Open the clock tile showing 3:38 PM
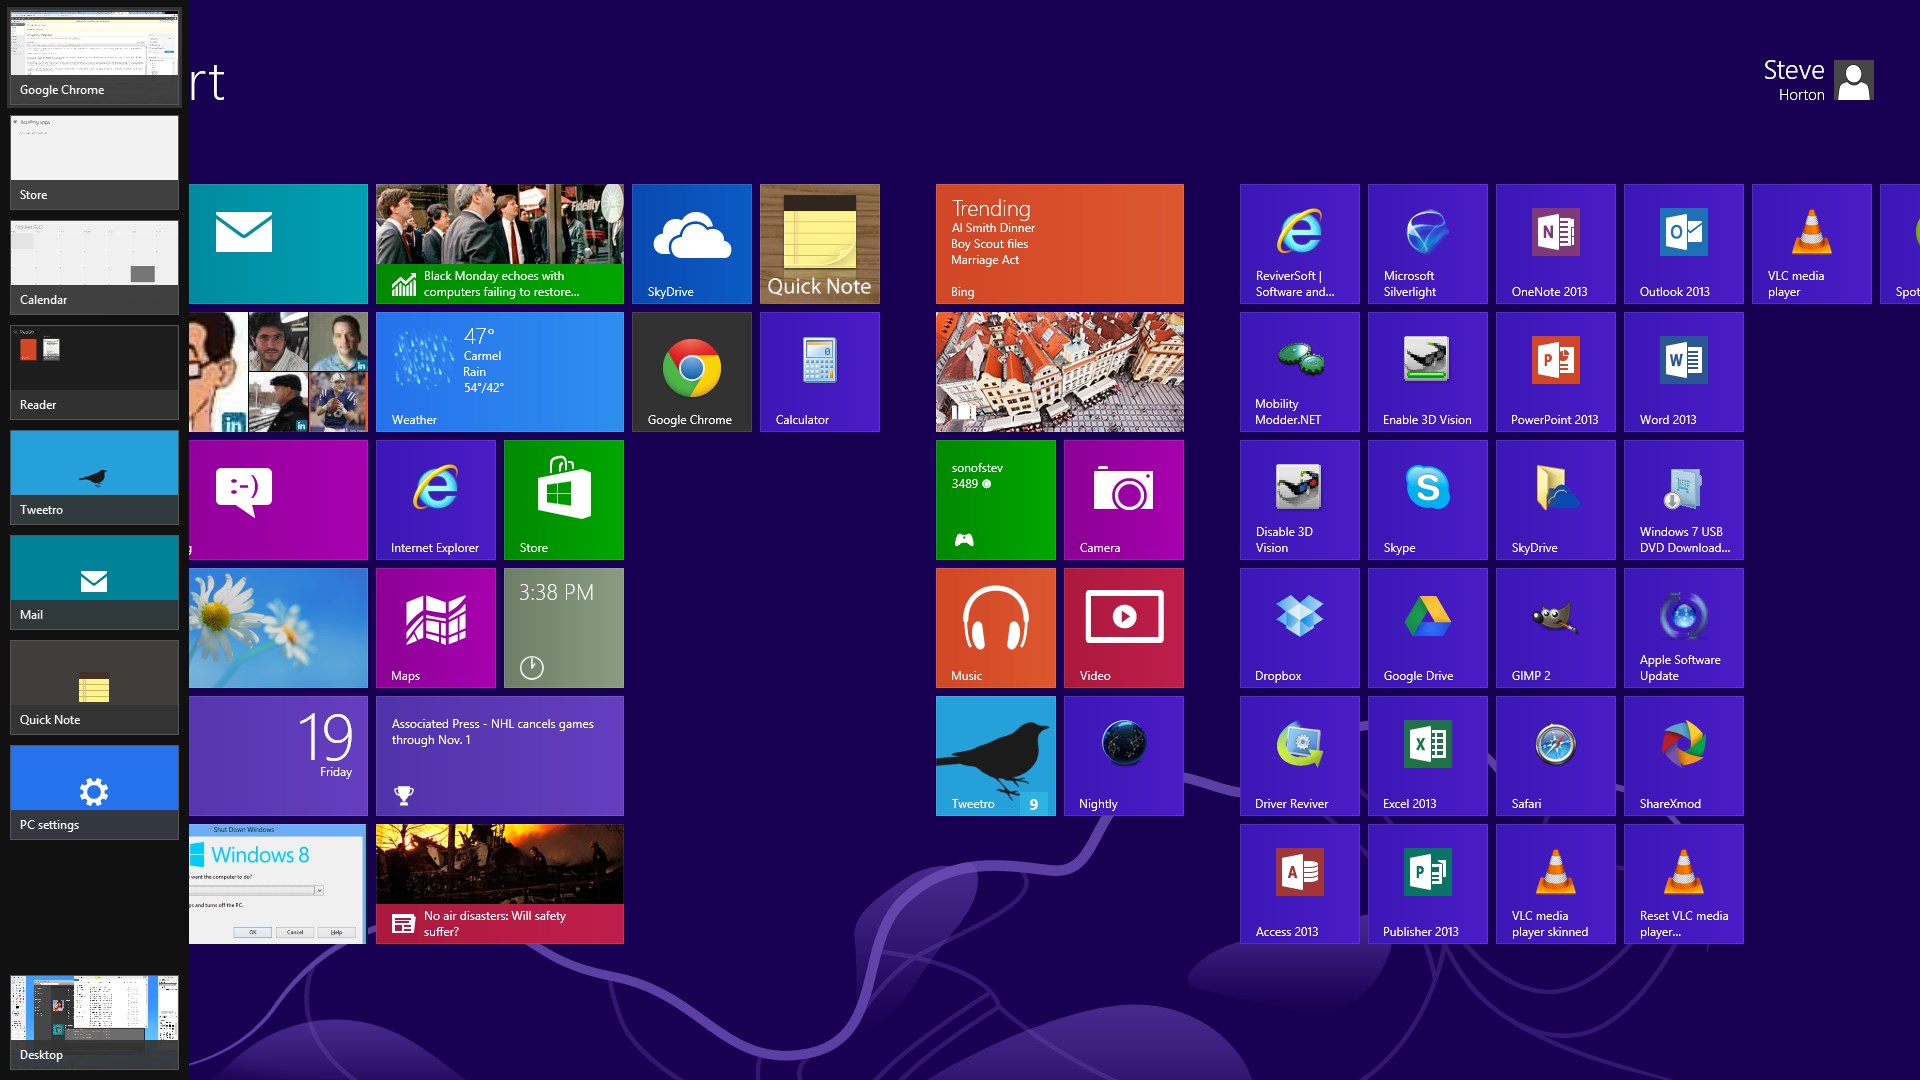The height and width of the screenshot is (1080, 1920). click(564, 628)
